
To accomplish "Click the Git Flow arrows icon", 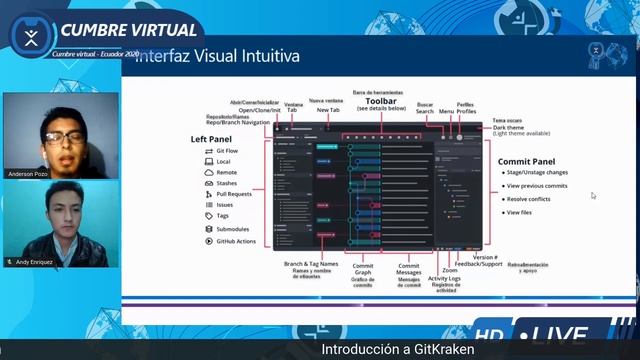I will (209, 151).
